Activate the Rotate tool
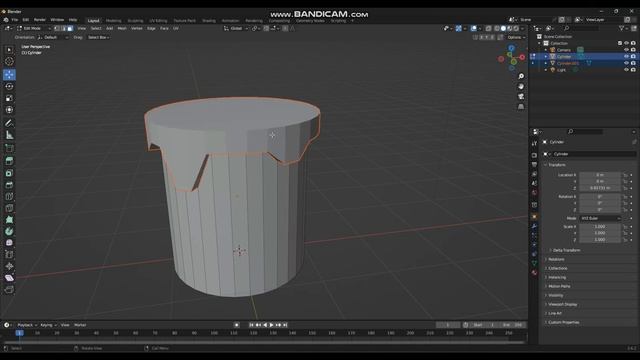Screen dimensions: 640x360 [x=9, y=86]
